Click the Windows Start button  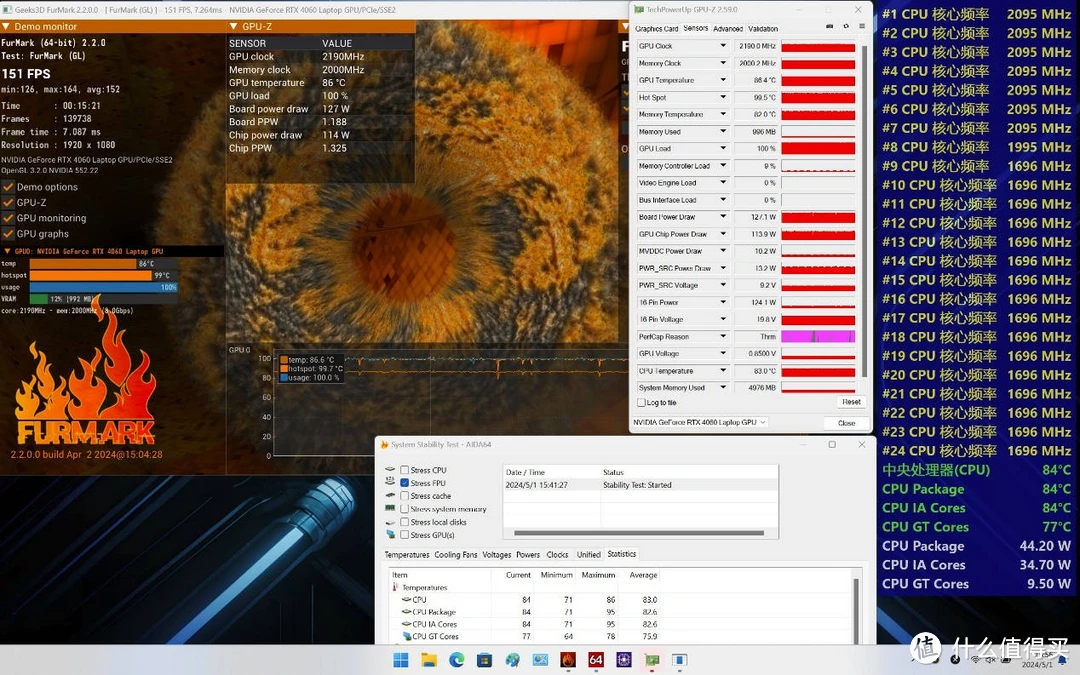pyautogui.click(x=401, y=660)
